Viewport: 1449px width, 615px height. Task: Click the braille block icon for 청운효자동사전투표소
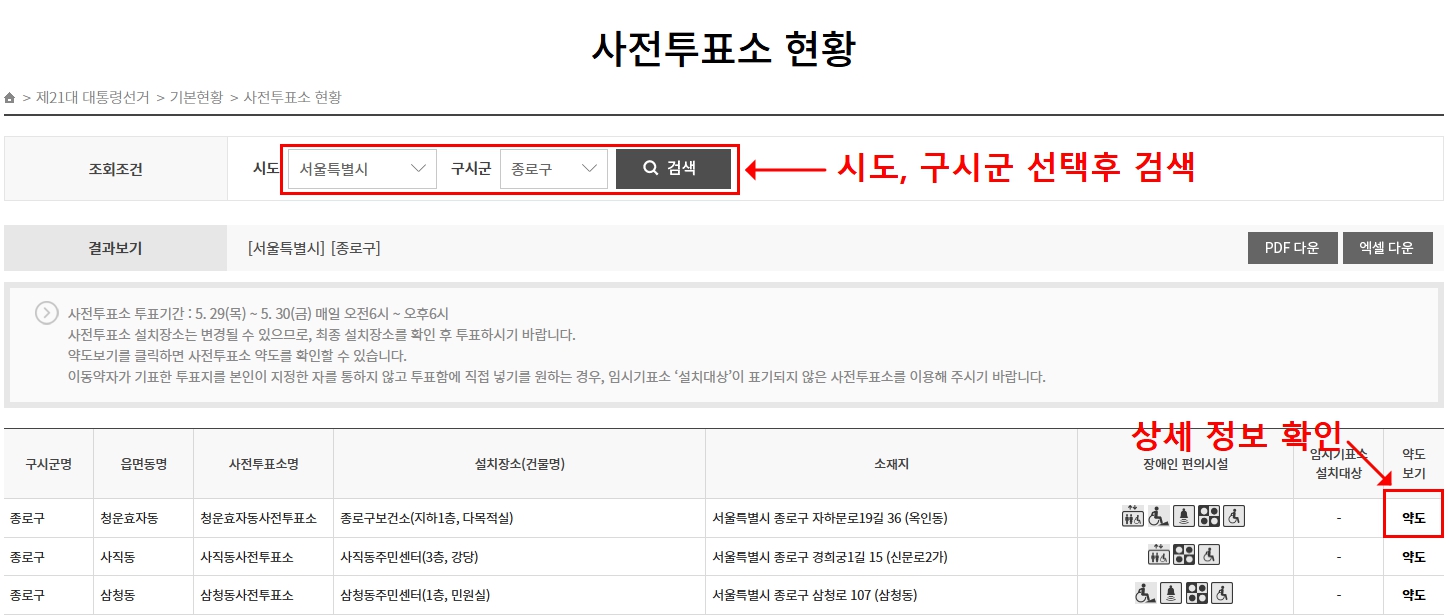point(1208,516)
